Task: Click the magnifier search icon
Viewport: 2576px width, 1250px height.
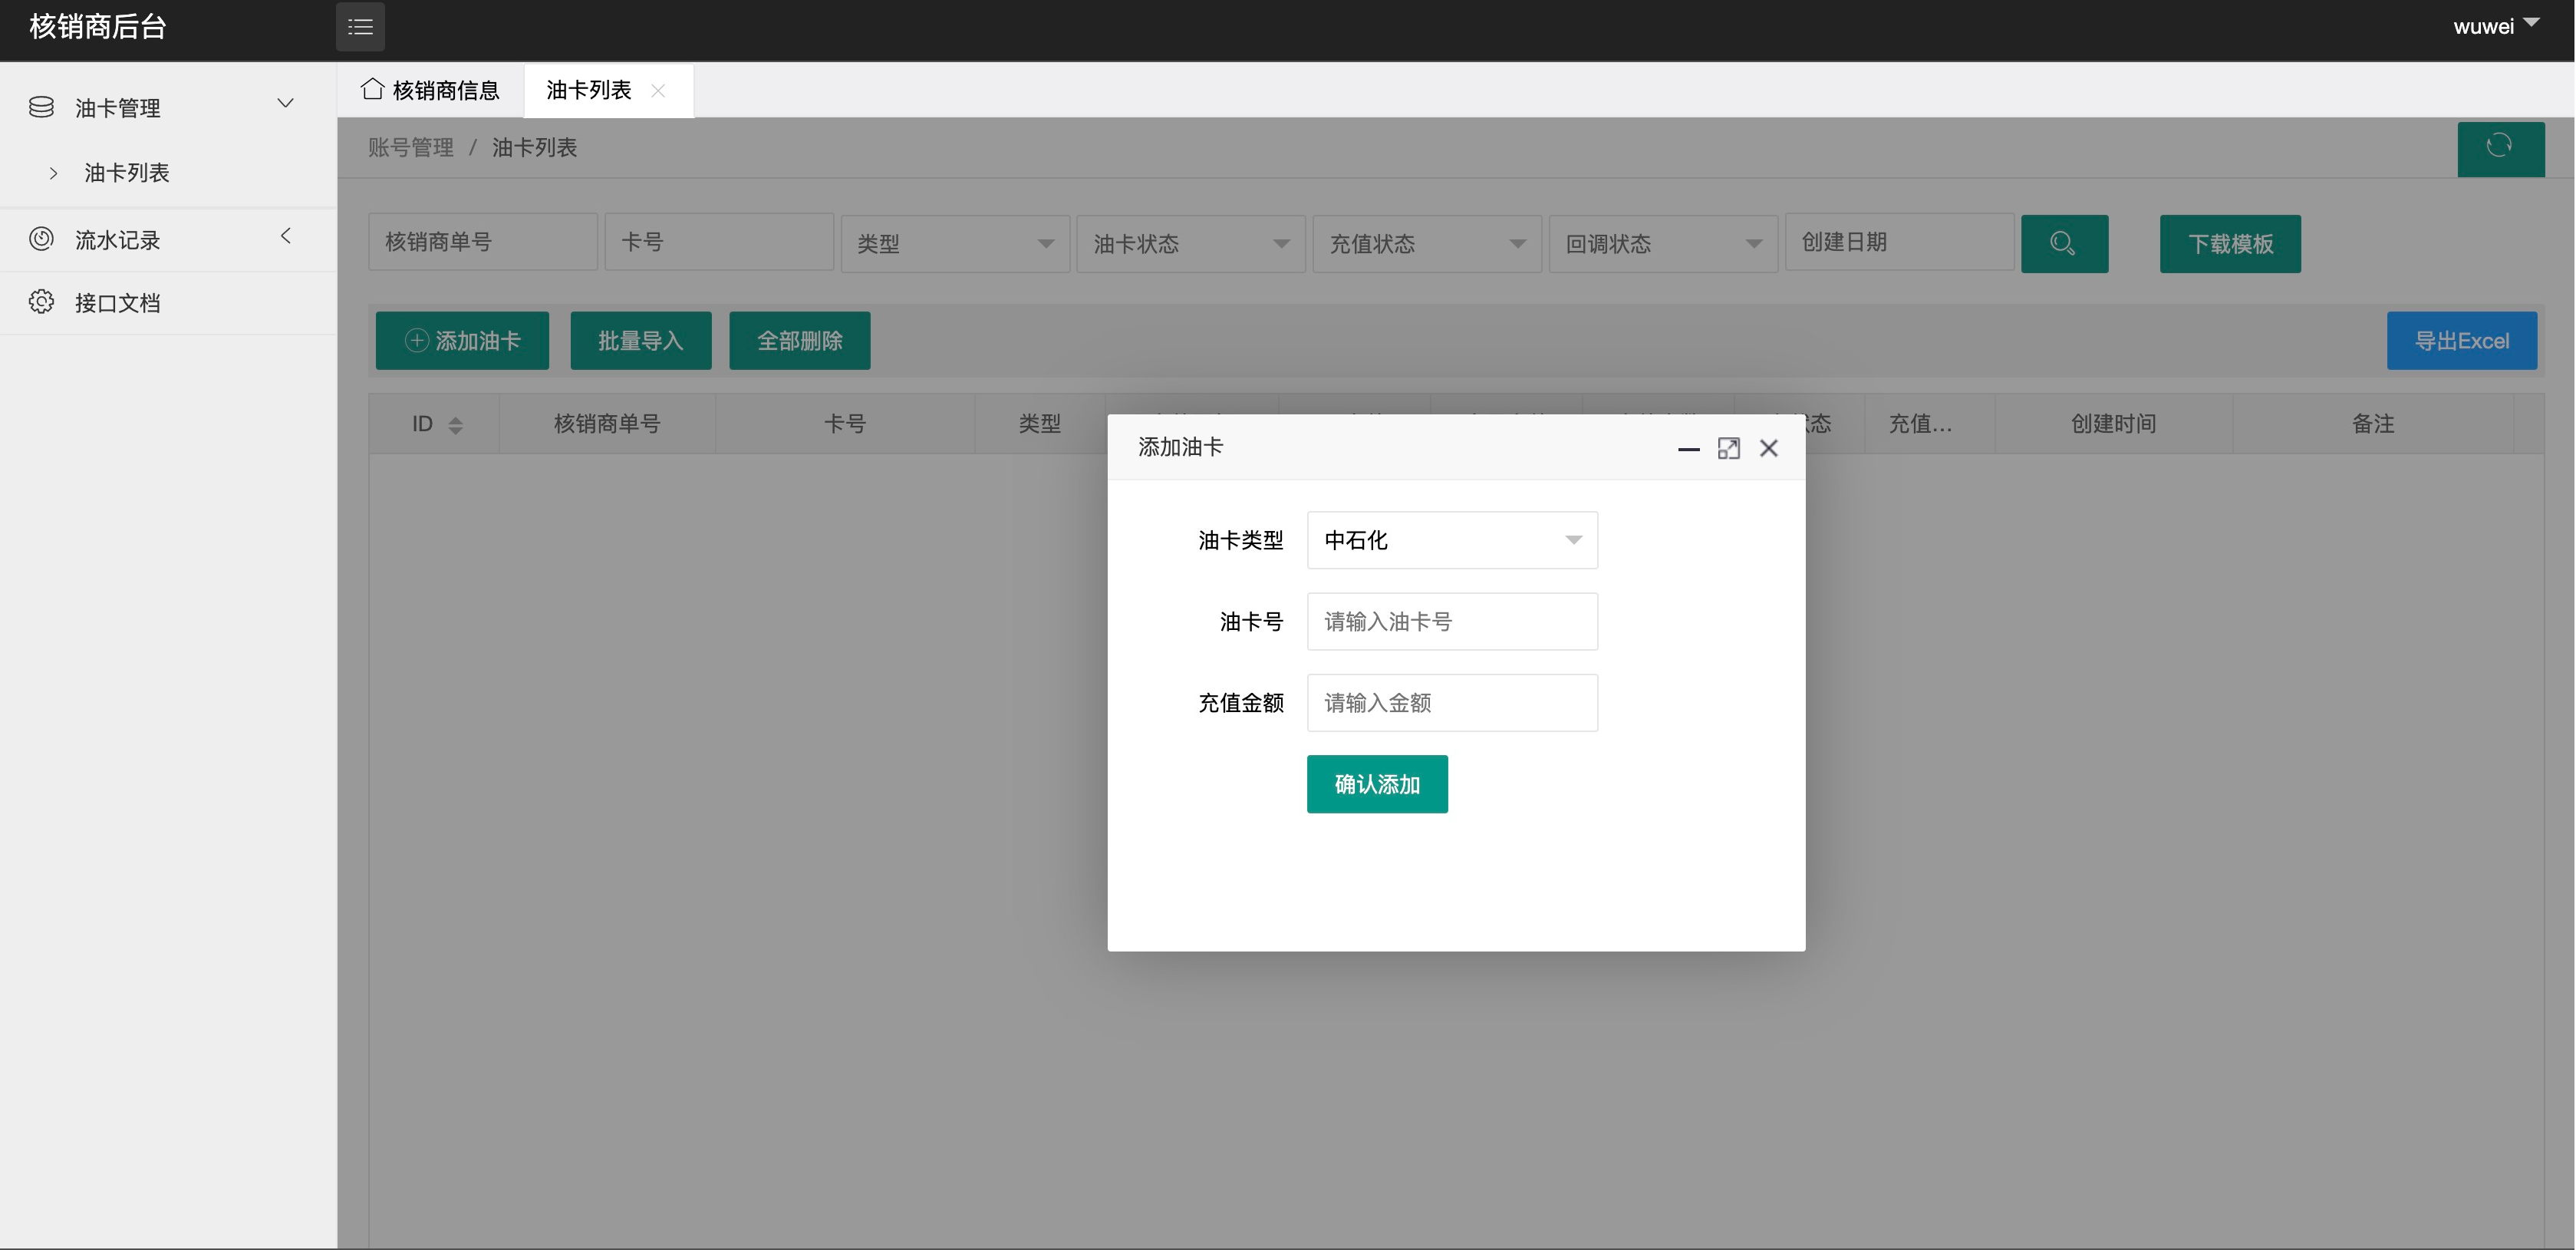Action: click(2064, 243)
